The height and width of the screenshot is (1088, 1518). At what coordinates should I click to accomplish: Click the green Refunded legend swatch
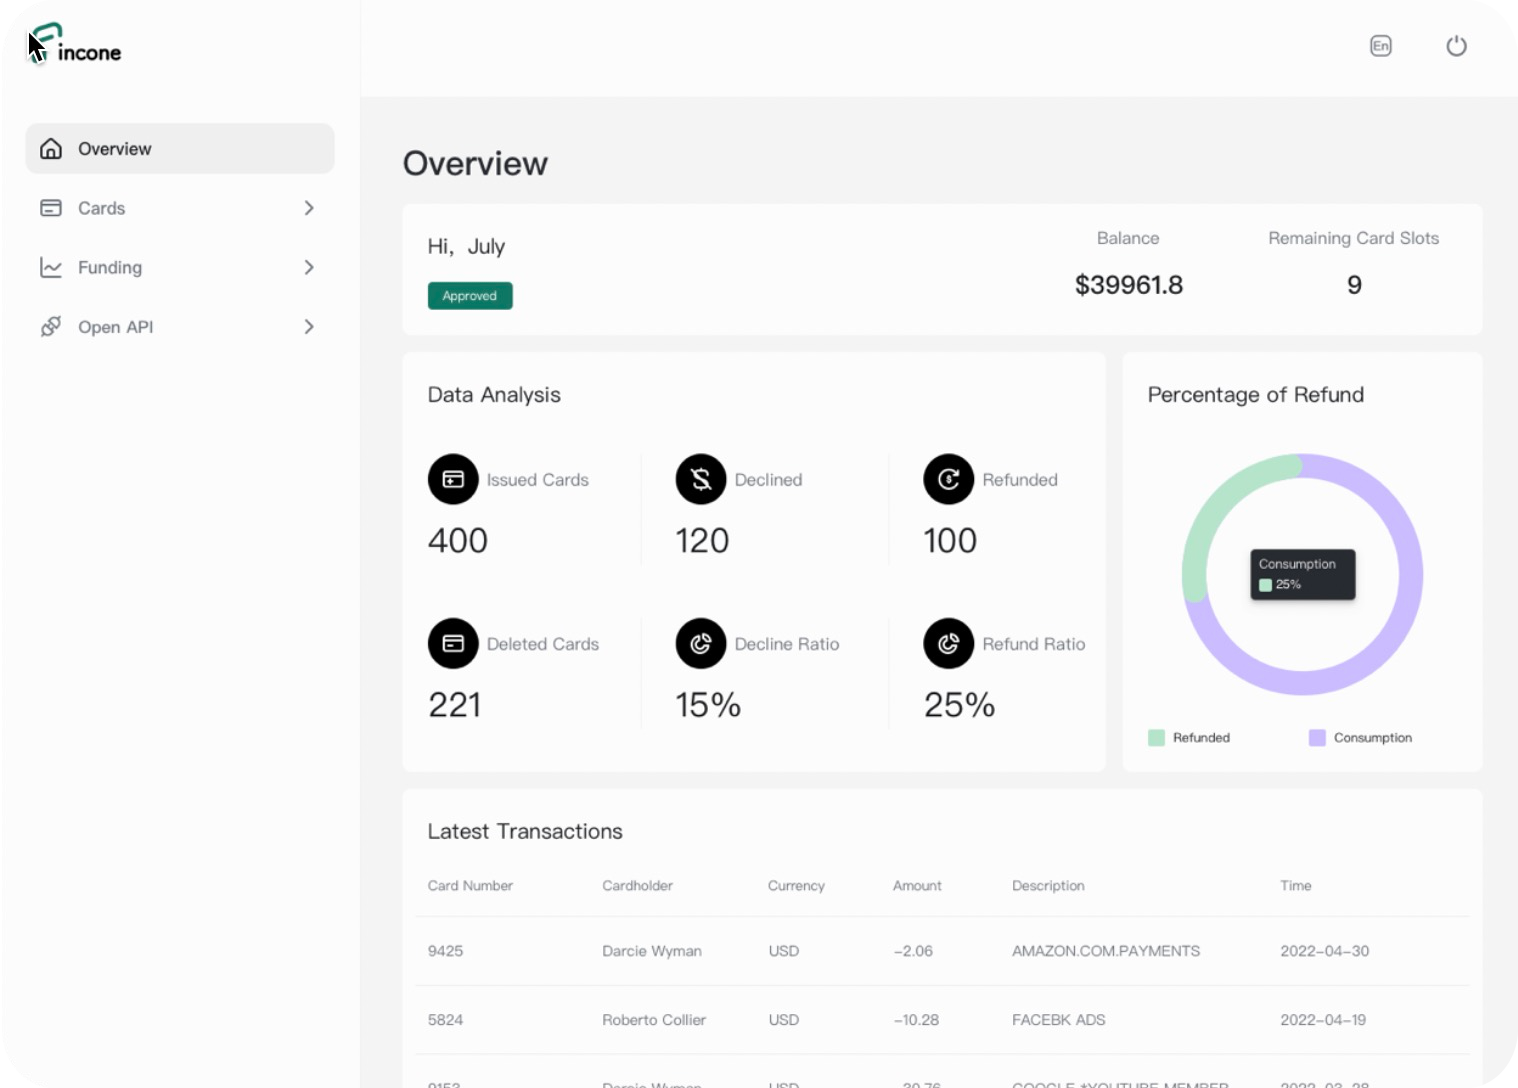pyautogui.click(x=1156, y=738)
